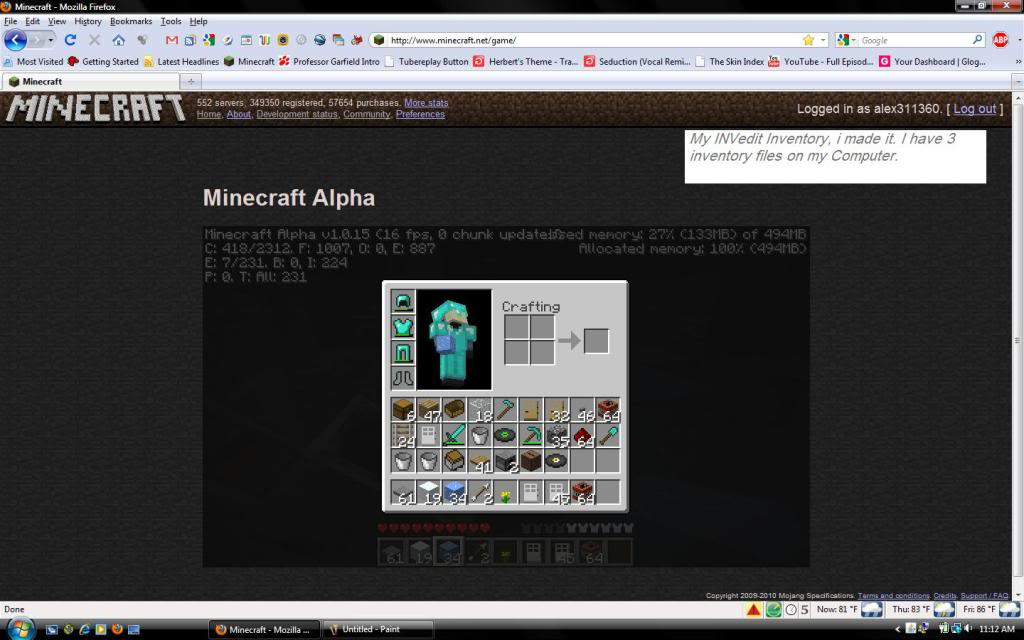Open a new tab with the plus button
This screenshot has width=1024, height=640.
[191, 82]
